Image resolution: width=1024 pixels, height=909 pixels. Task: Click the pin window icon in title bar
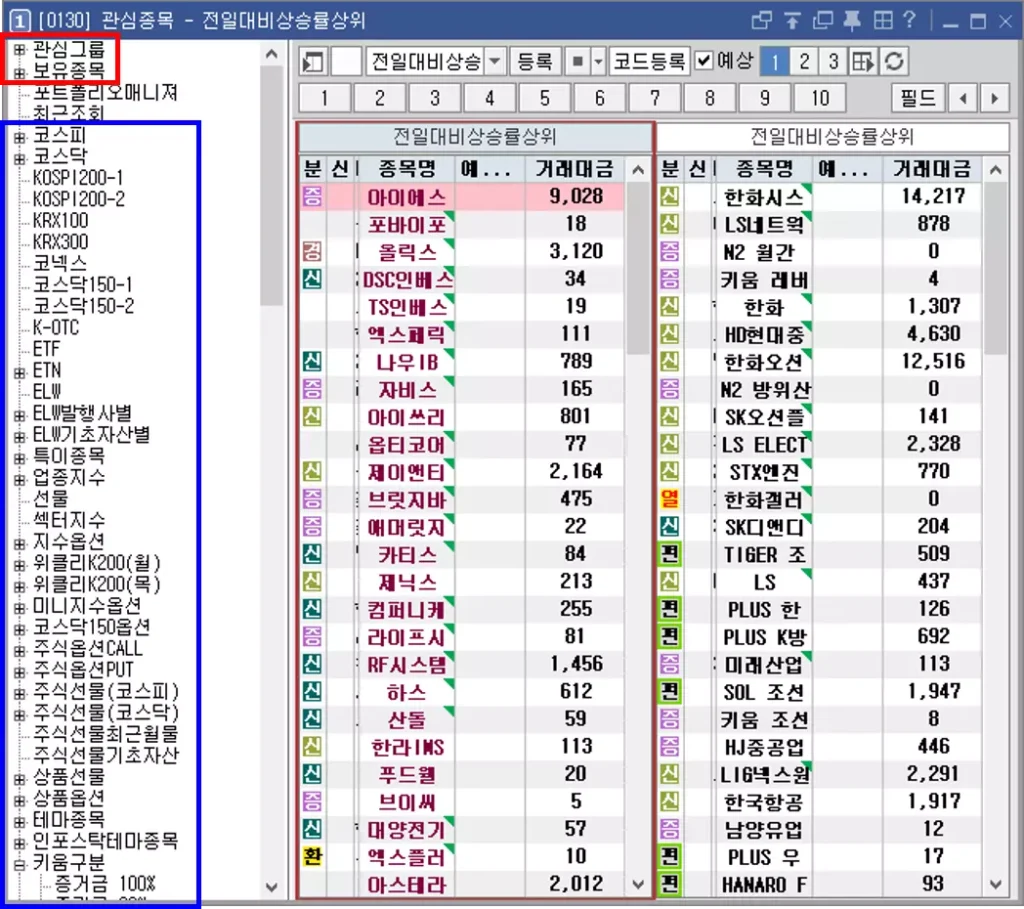point(852,20)
